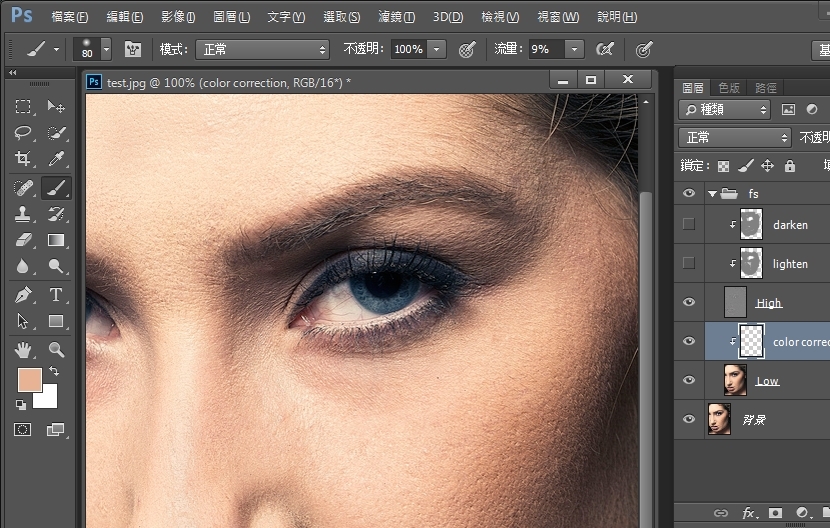Add a layer mask
830x528 pixels.
tap(775, 513)
